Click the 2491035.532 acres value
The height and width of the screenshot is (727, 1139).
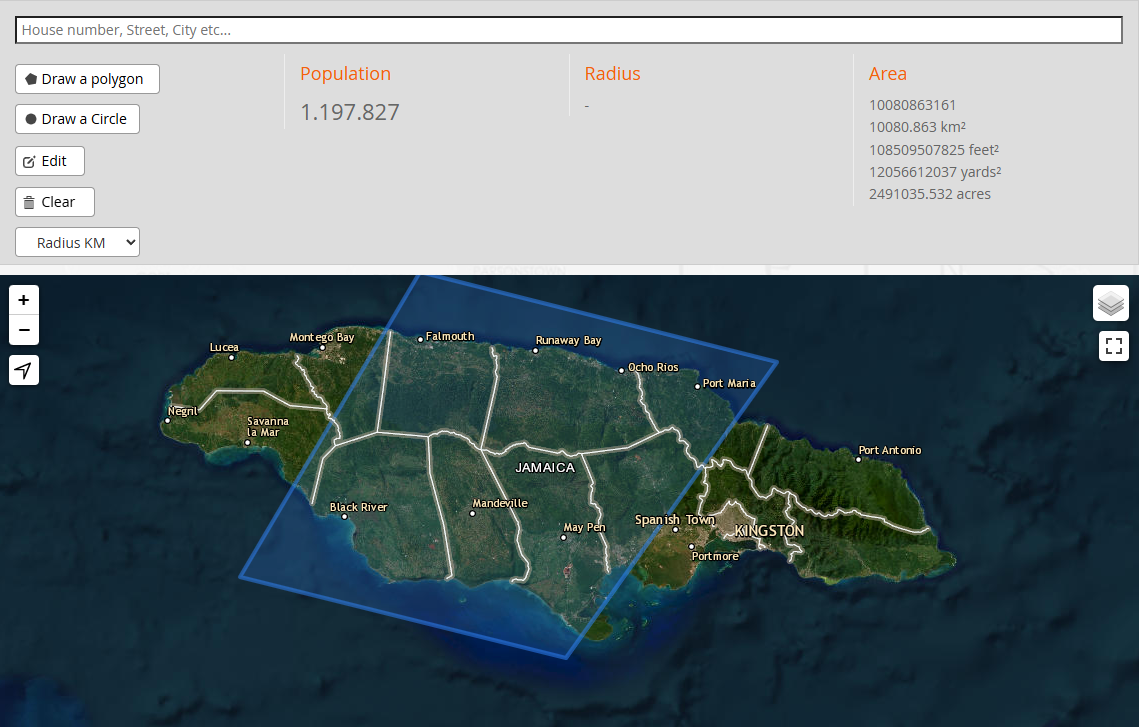[929, 194]
